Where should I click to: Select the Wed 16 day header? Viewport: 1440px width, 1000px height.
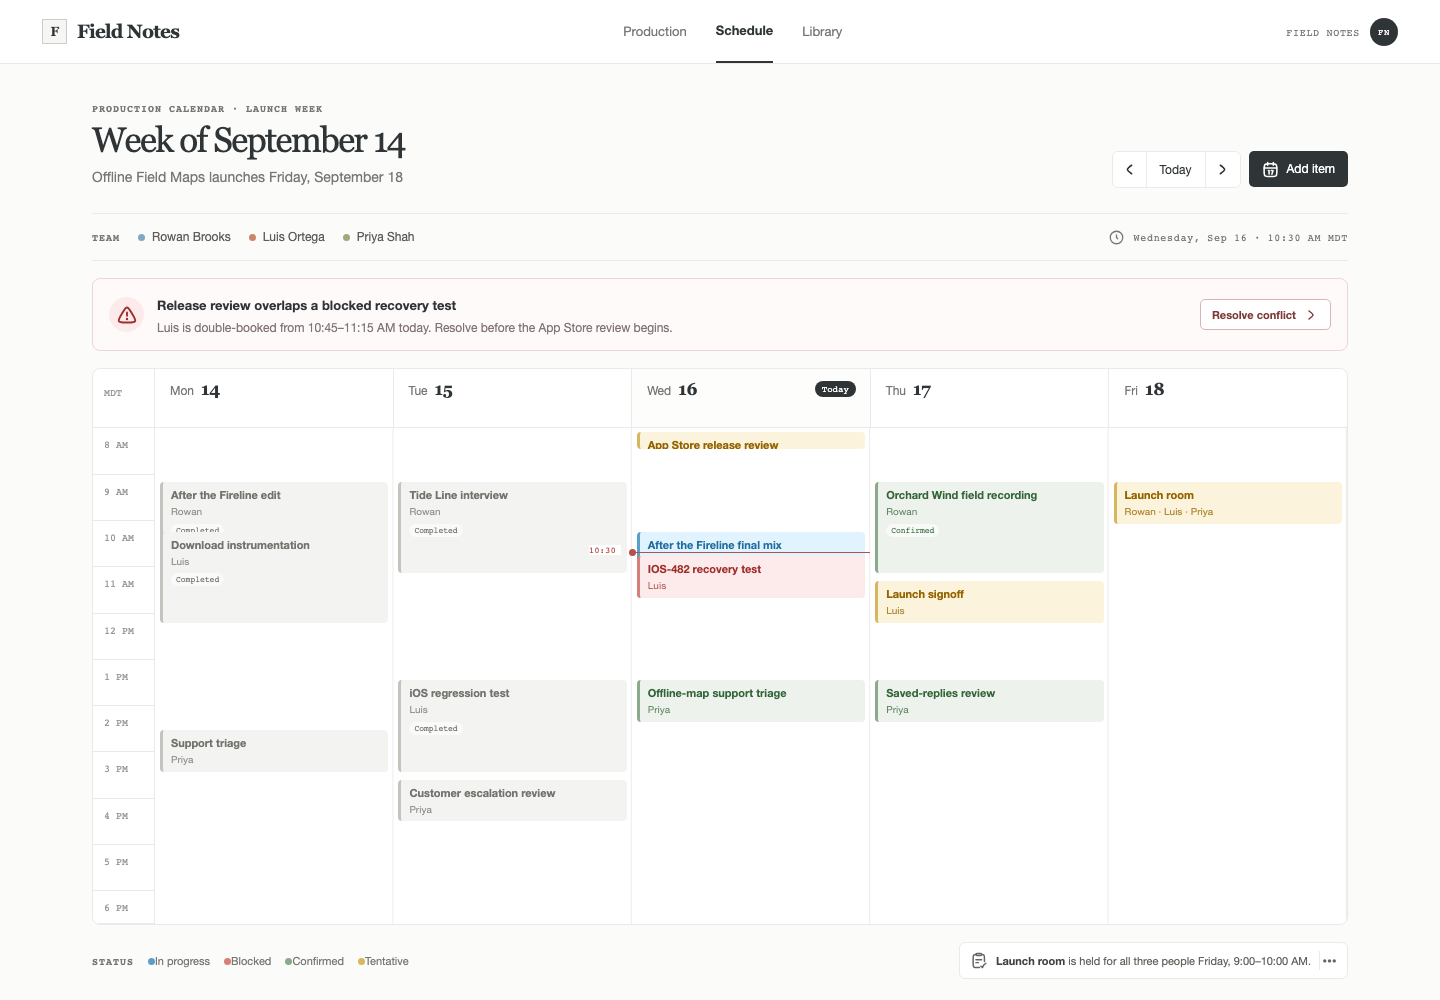[x=750, y=398]
